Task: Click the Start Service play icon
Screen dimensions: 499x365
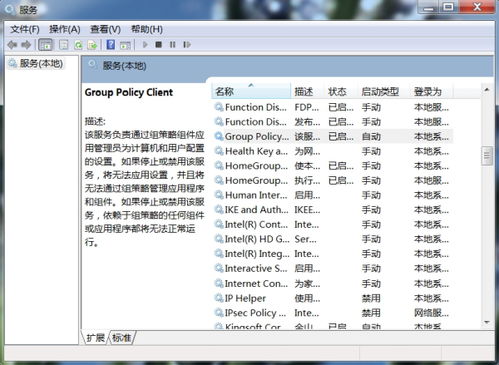Action: point(145,44)
